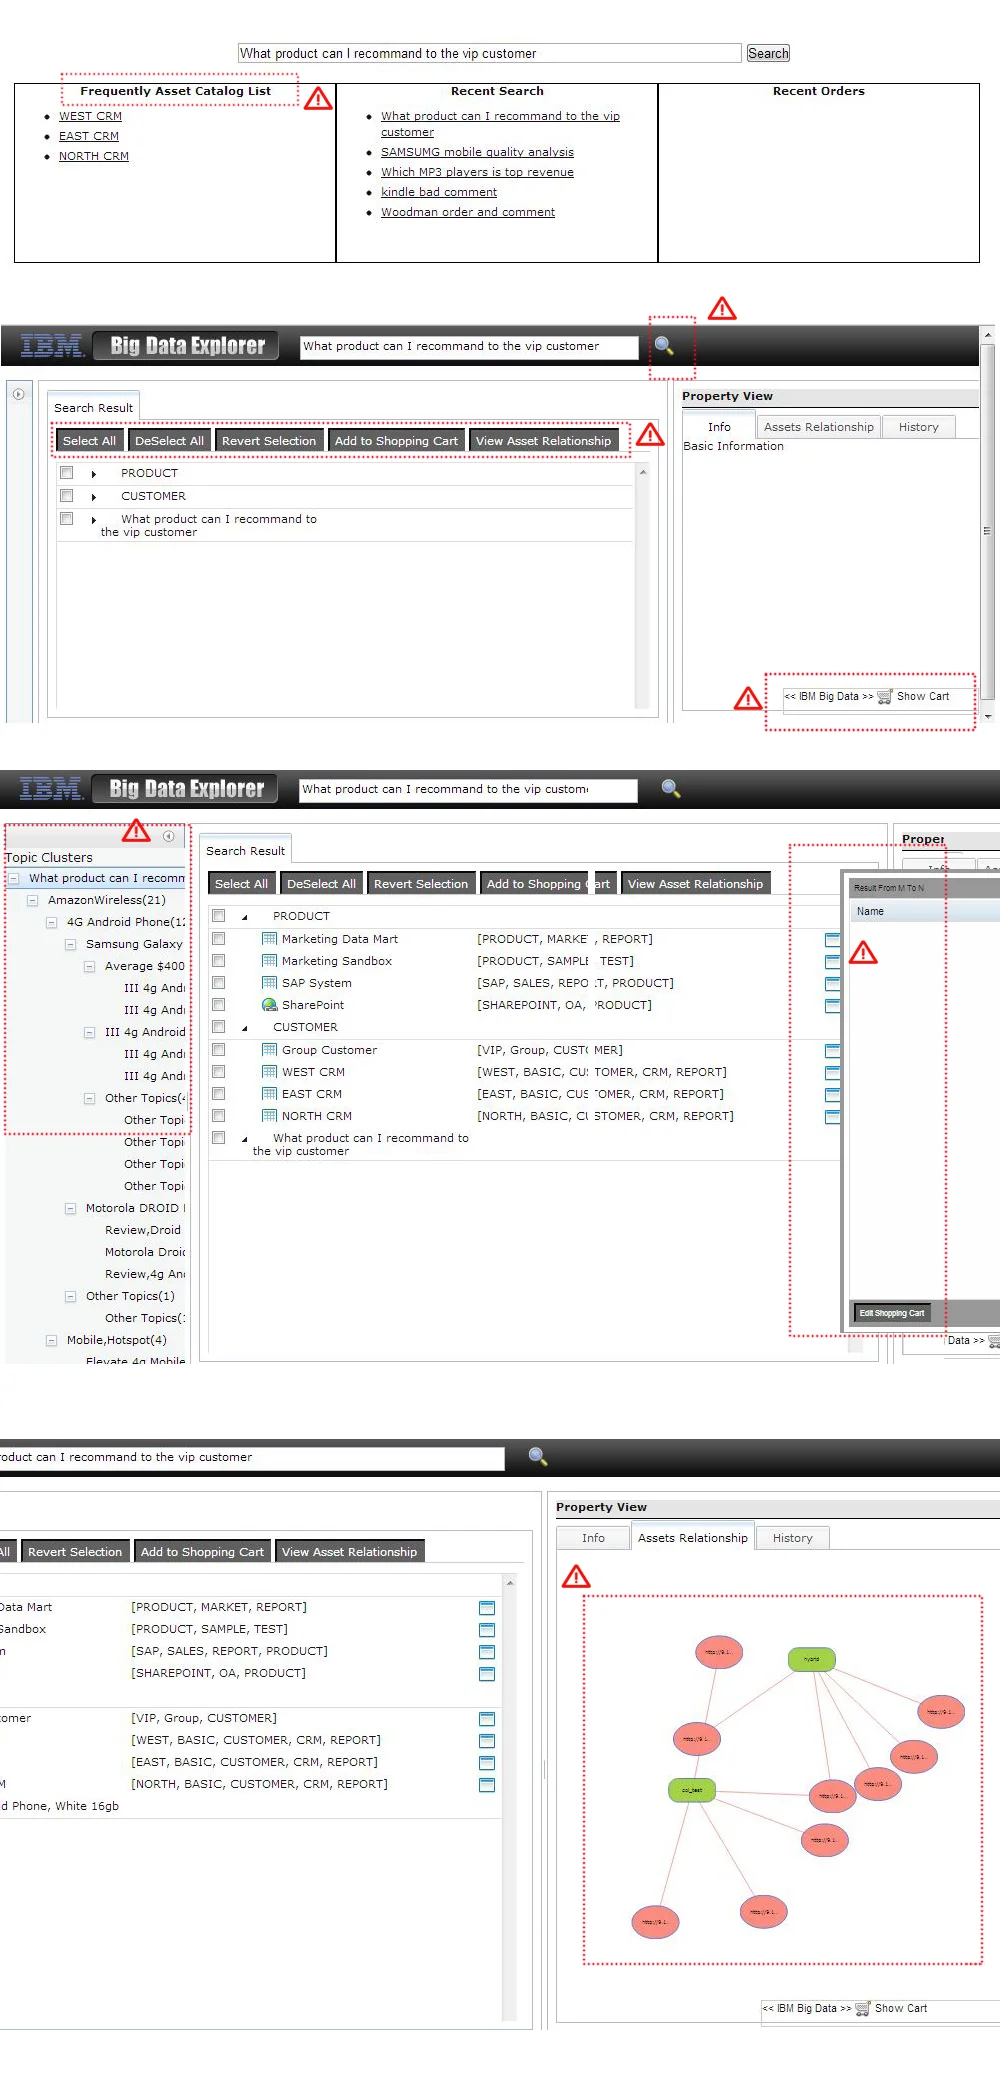Open SAMSUMG mobile quality analysis recent search
Image resolution: width=1000 pixels, height=2088 pixels.
(x=477, y=152)
